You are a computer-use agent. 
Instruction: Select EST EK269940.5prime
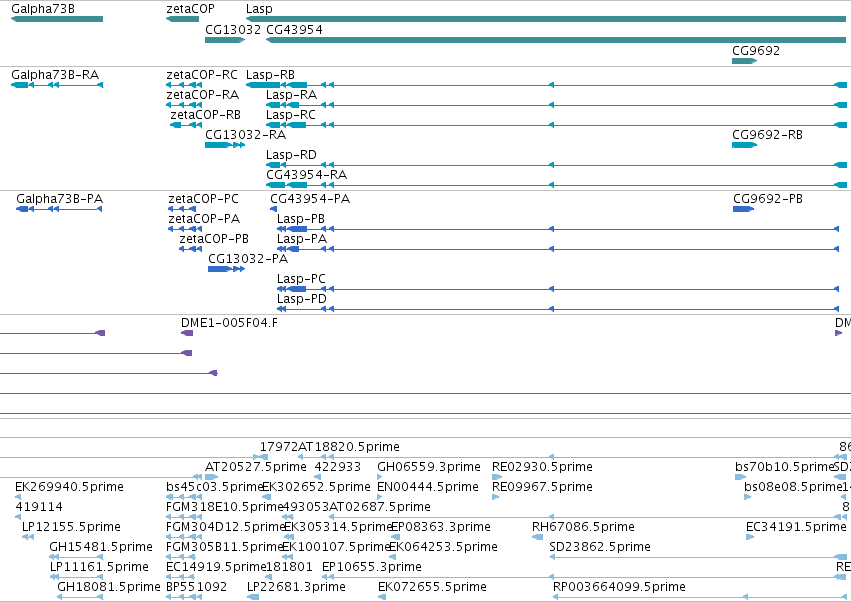(x=18, y=497)
